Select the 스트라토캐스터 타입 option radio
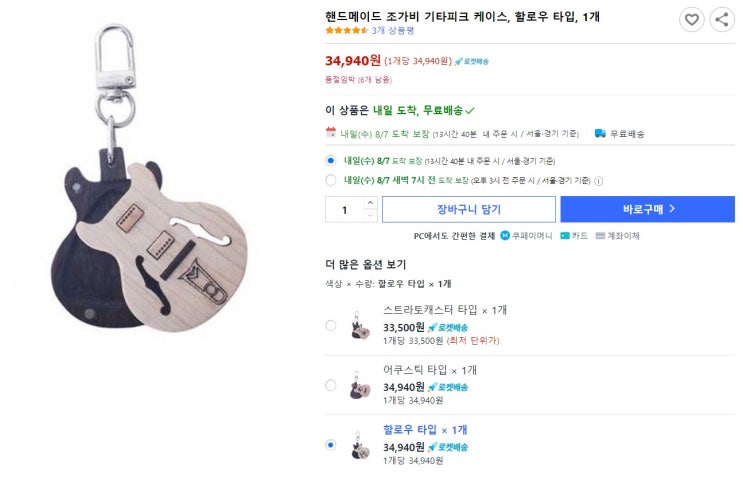 coord(331,325)
